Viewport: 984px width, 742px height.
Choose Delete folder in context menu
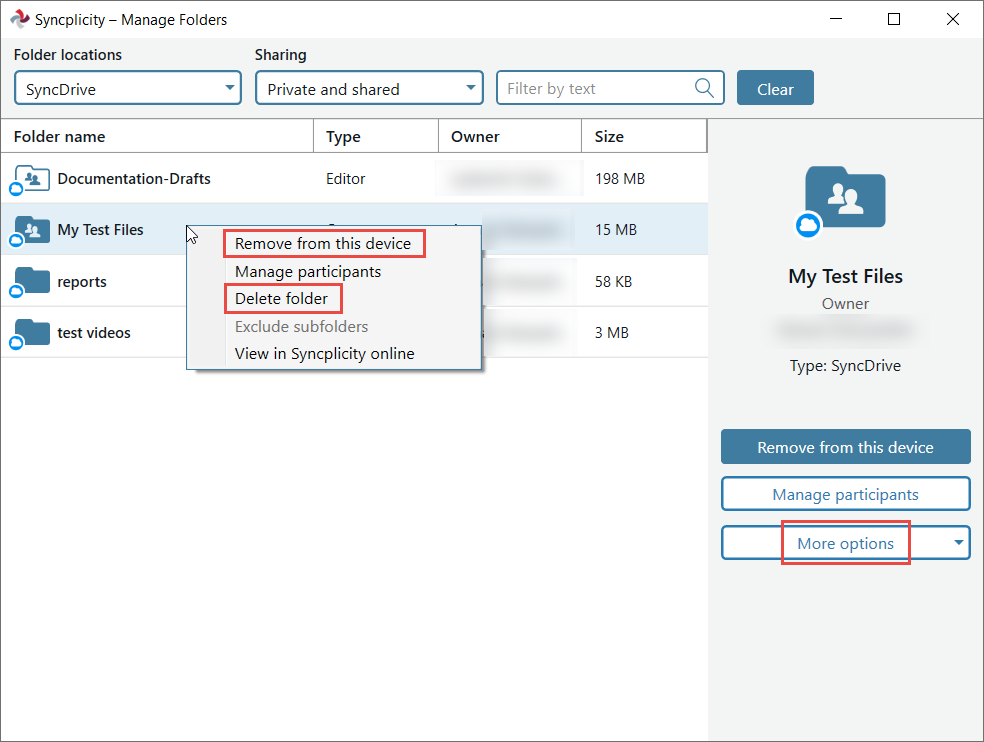[x=281, y=298]
